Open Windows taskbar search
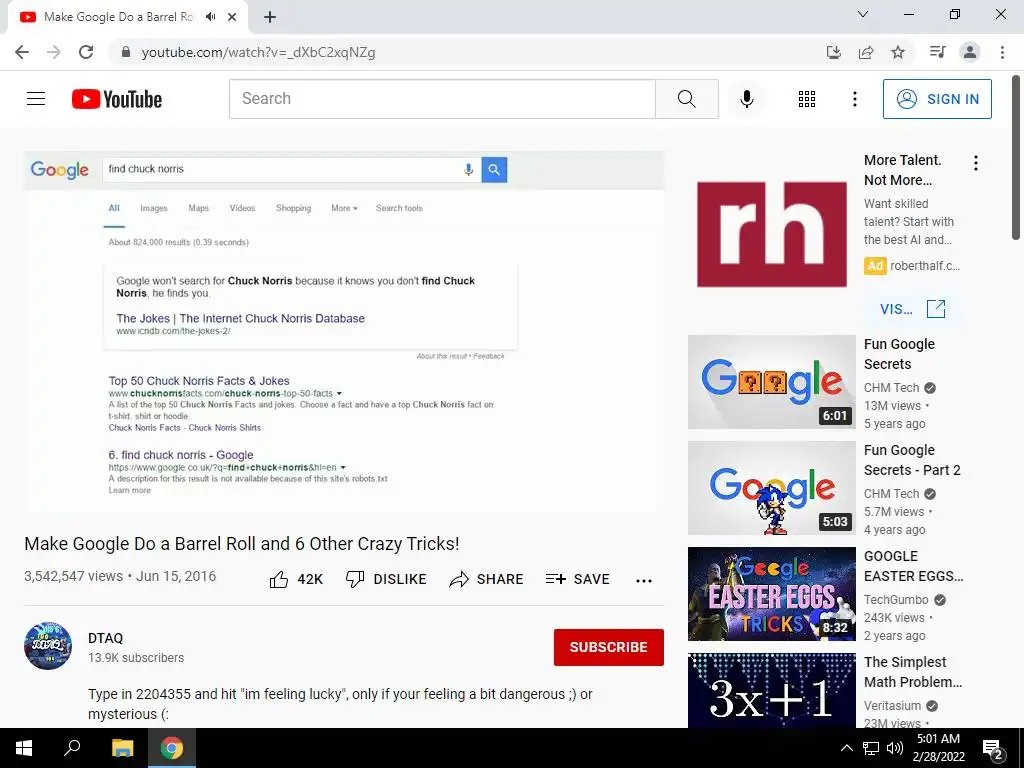Viewport: 1024px width, 768px height. click(72, 748)
